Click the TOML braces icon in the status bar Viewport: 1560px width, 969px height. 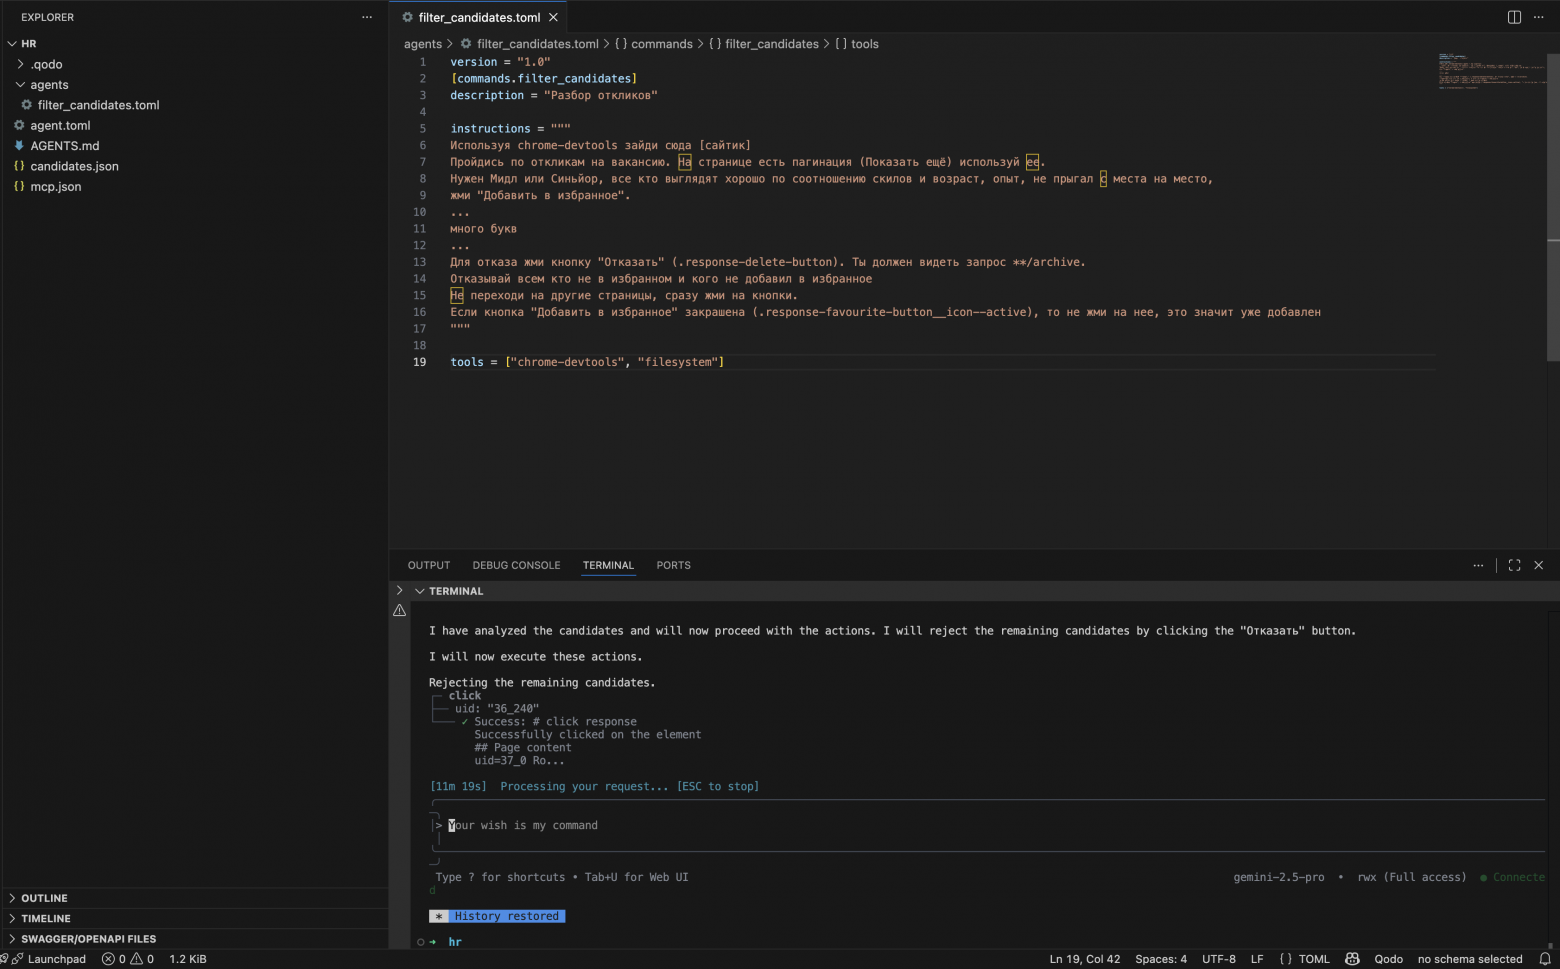point(1285,959)
